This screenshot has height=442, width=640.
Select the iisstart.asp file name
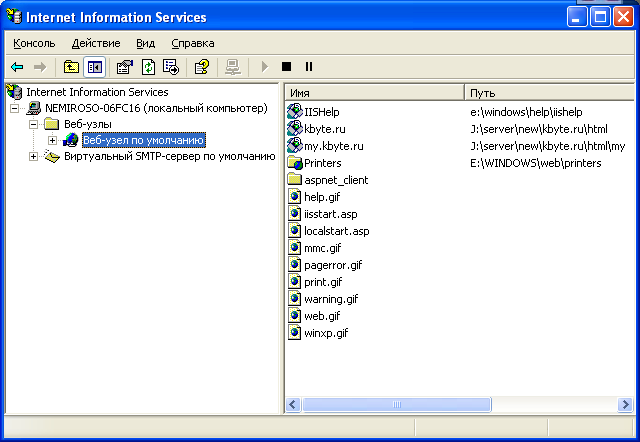331,214
